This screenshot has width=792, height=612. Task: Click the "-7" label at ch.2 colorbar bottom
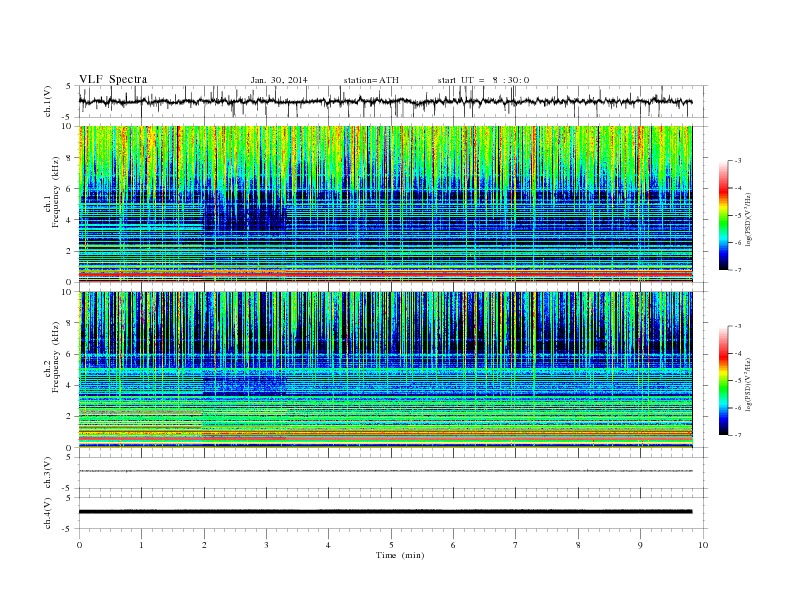pos(738,435)
